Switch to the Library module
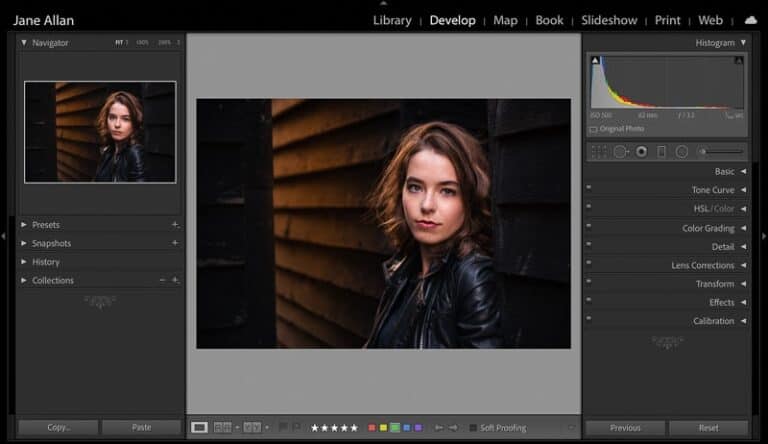This screenshot has width=768, height=444. click(392, 20)
